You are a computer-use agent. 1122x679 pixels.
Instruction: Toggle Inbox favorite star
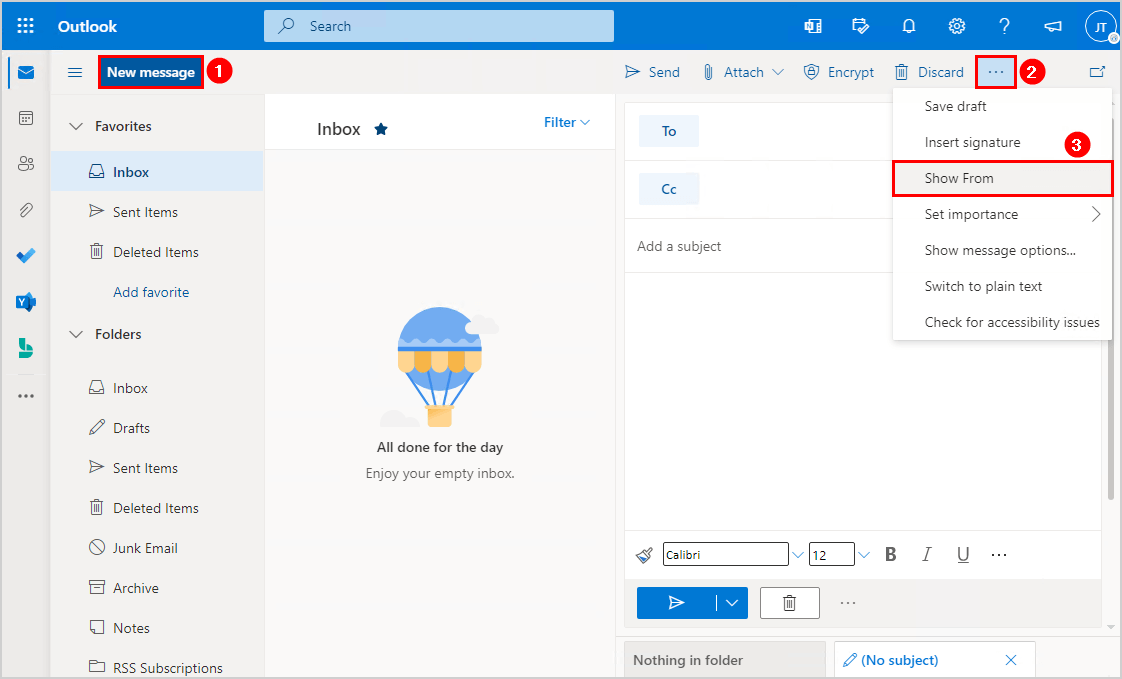pos(381,130)
